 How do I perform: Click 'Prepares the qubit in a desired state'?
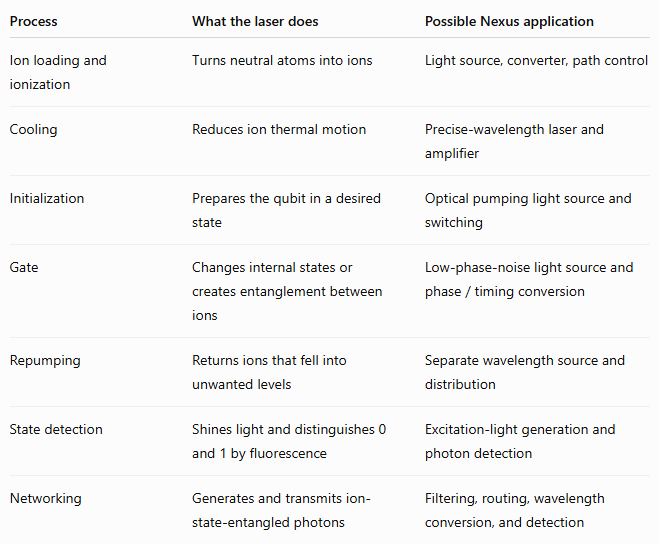[286, 210]
